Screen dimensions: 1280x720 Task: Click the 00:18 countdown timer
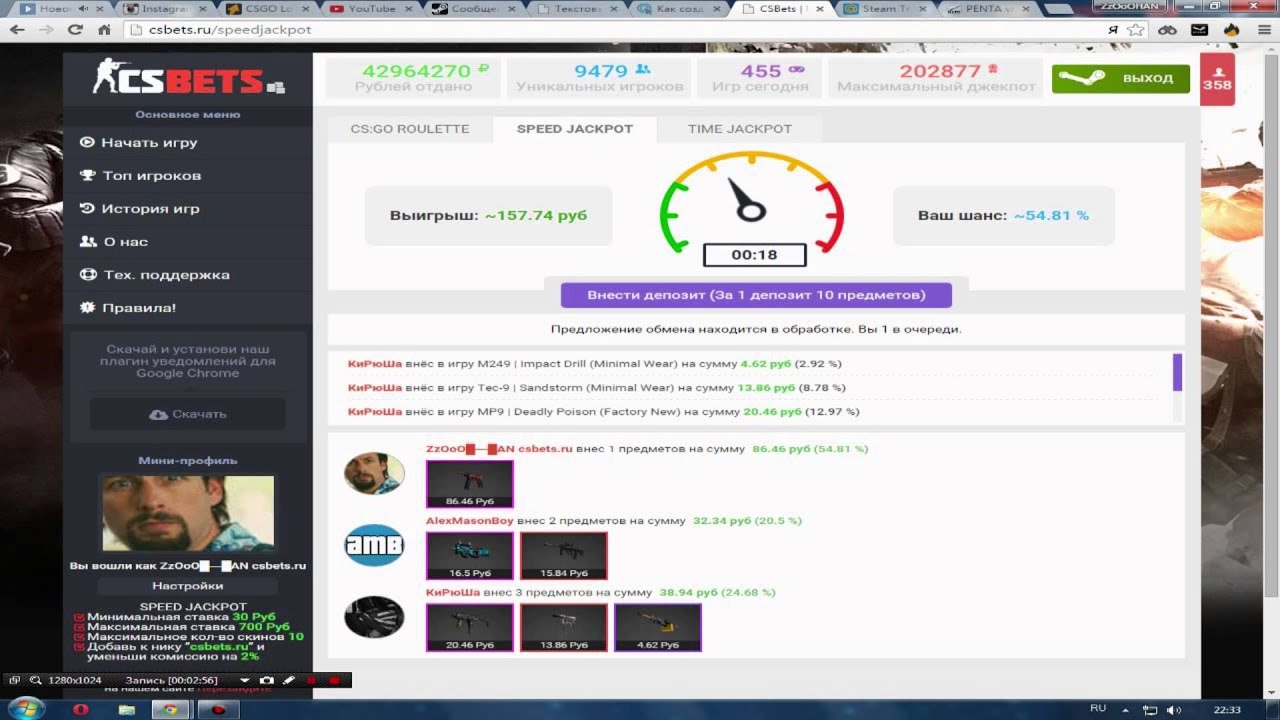coord(754,255)
